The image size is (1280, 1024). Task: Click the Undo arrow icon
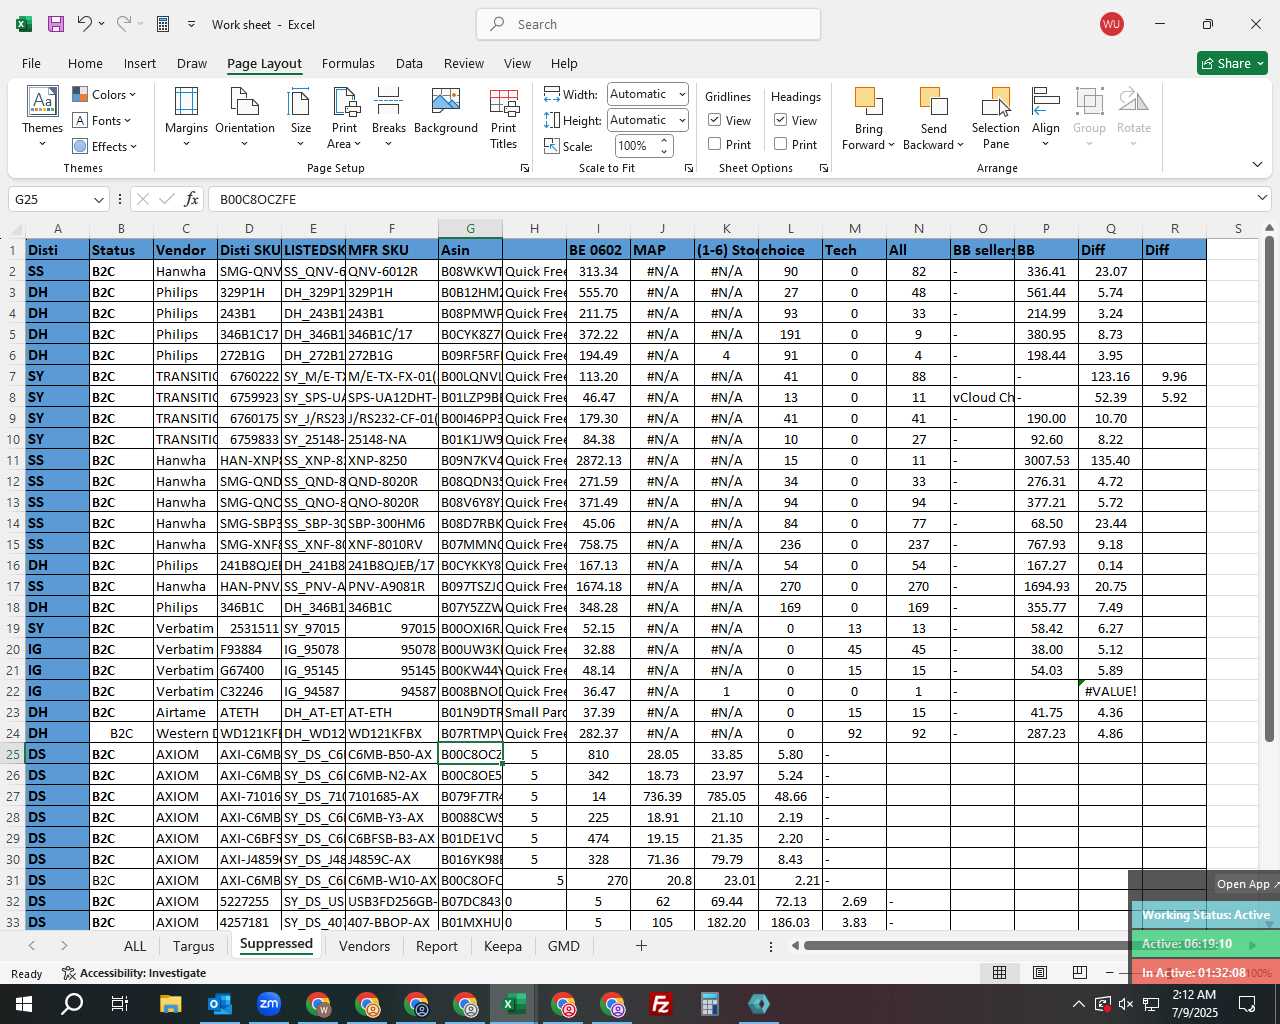coord(85,24)
